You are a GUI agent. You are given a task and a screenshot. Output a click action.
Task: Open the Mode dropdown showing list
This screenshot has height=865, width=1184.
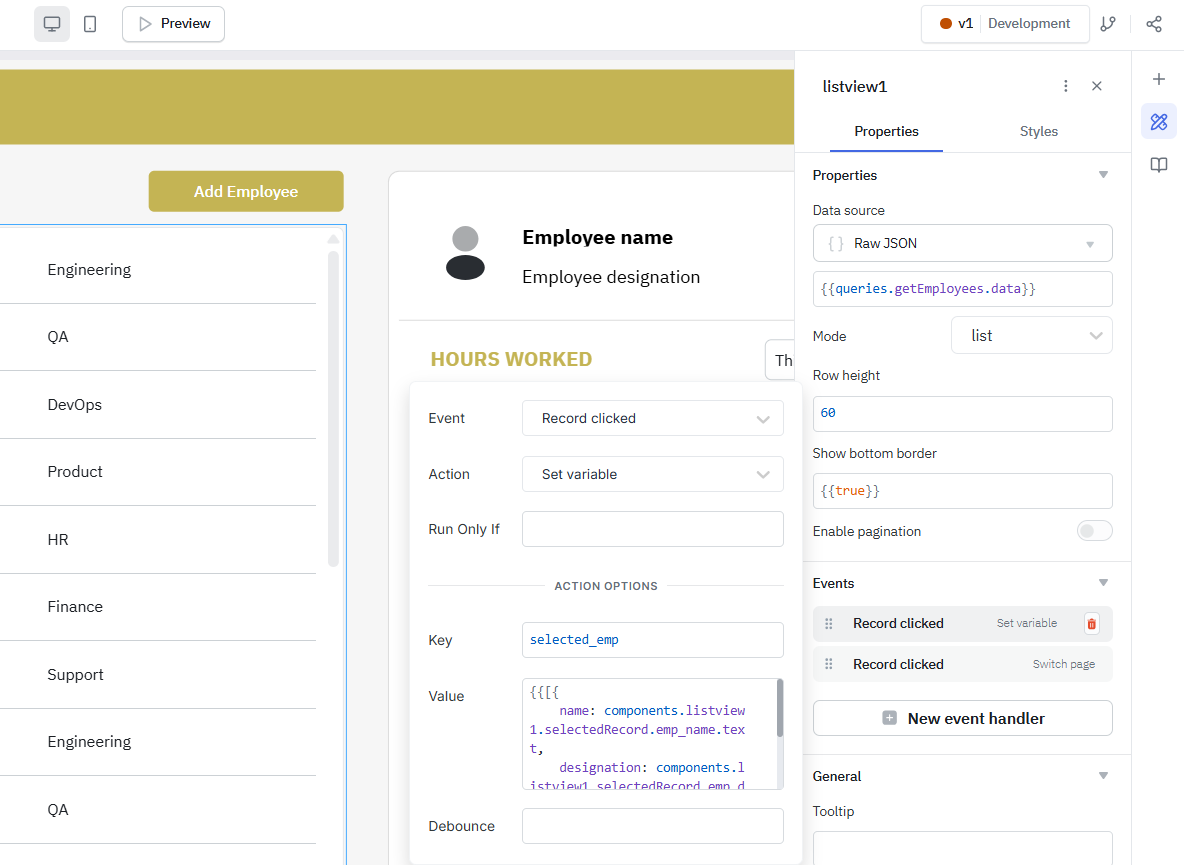(1031, 335)
